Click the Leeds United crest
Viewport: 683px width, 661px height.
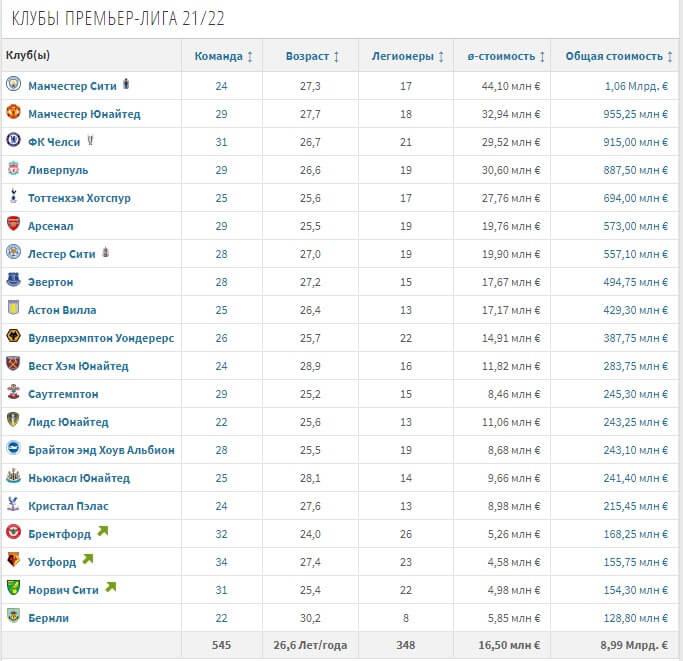tap(14, 420)
